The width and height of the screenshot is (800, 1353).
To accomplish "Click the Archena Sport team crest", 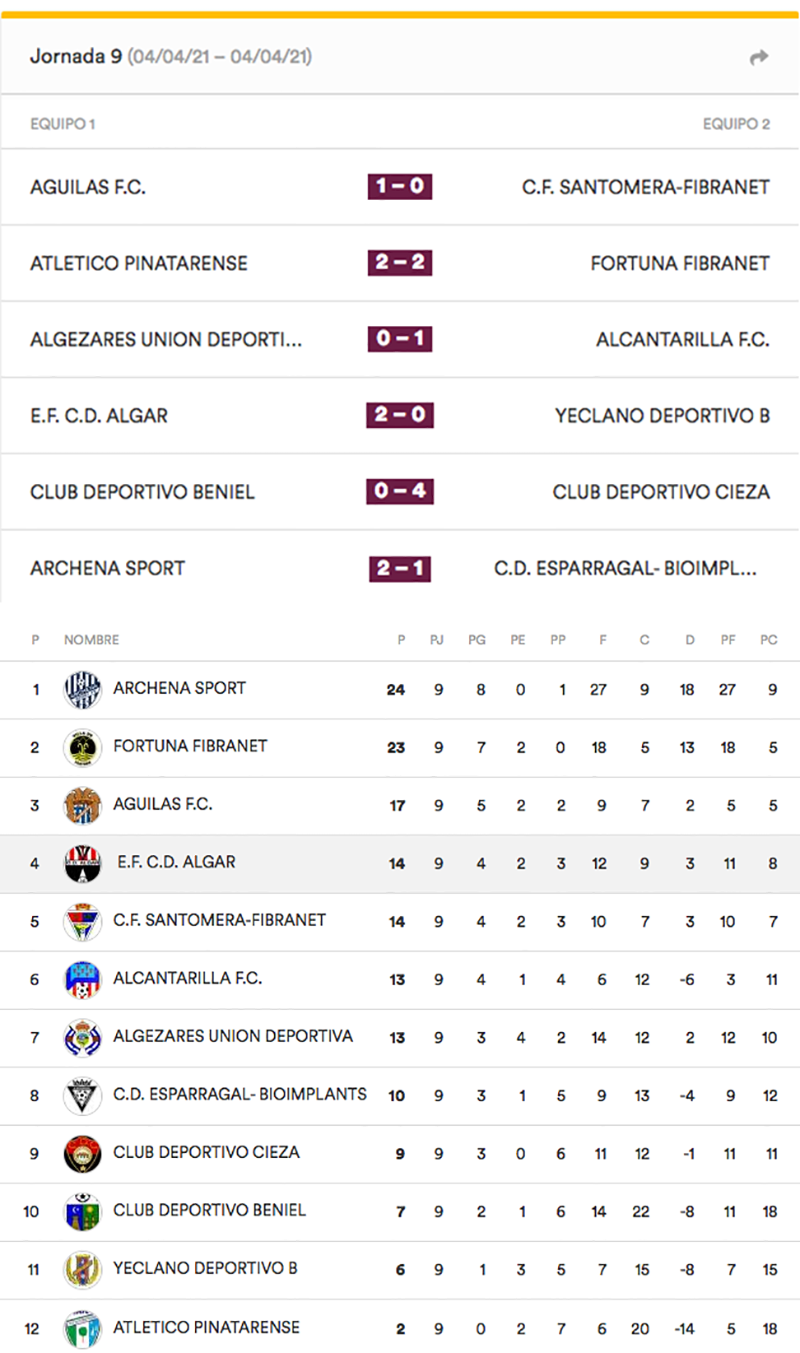I will (x=82, y=689).
